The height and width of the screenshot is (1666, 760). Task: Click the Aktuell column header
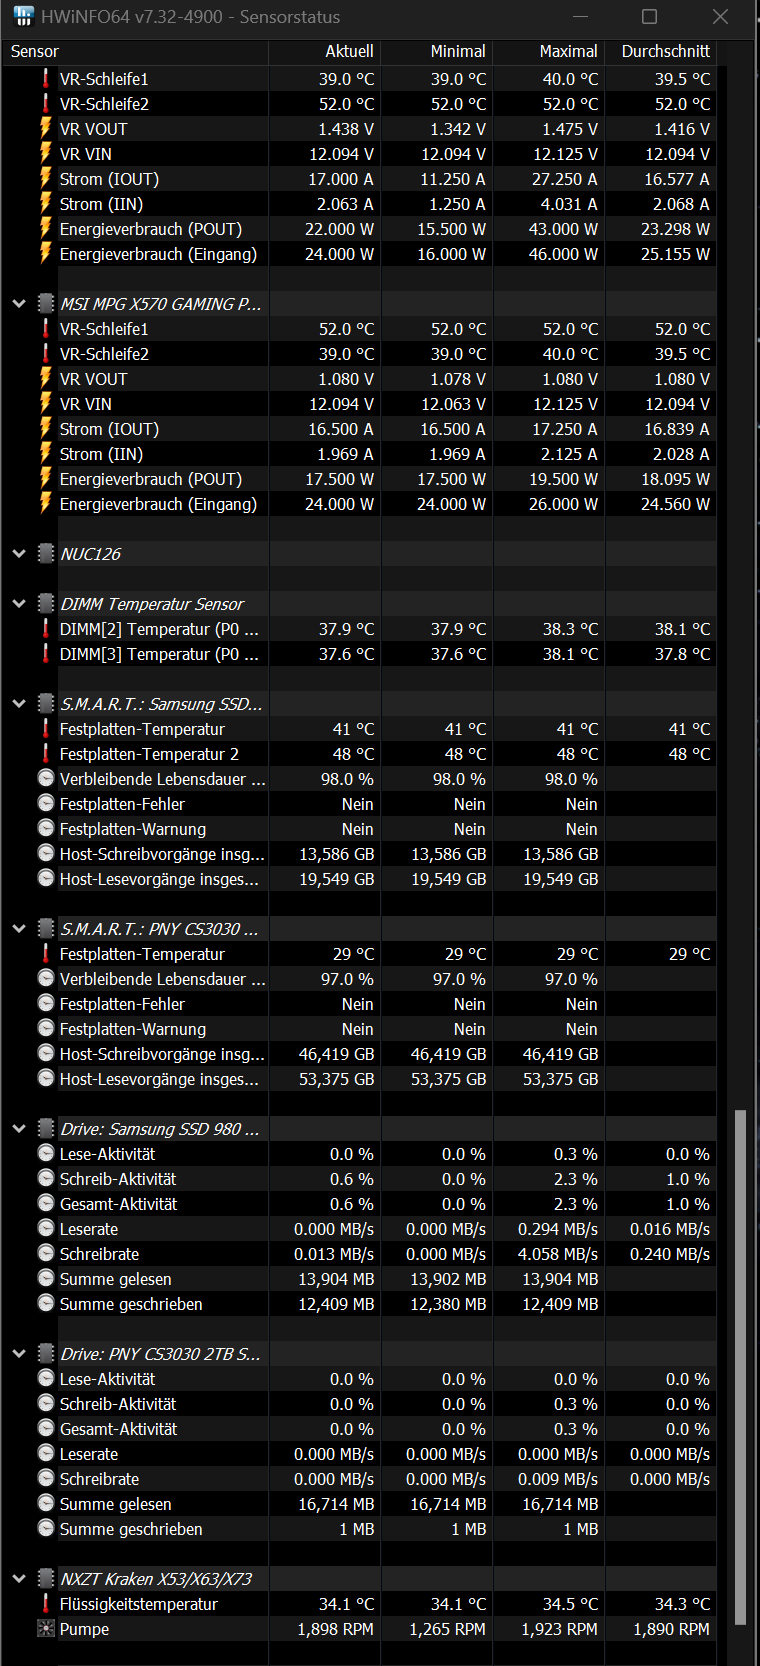pos(324,51)
